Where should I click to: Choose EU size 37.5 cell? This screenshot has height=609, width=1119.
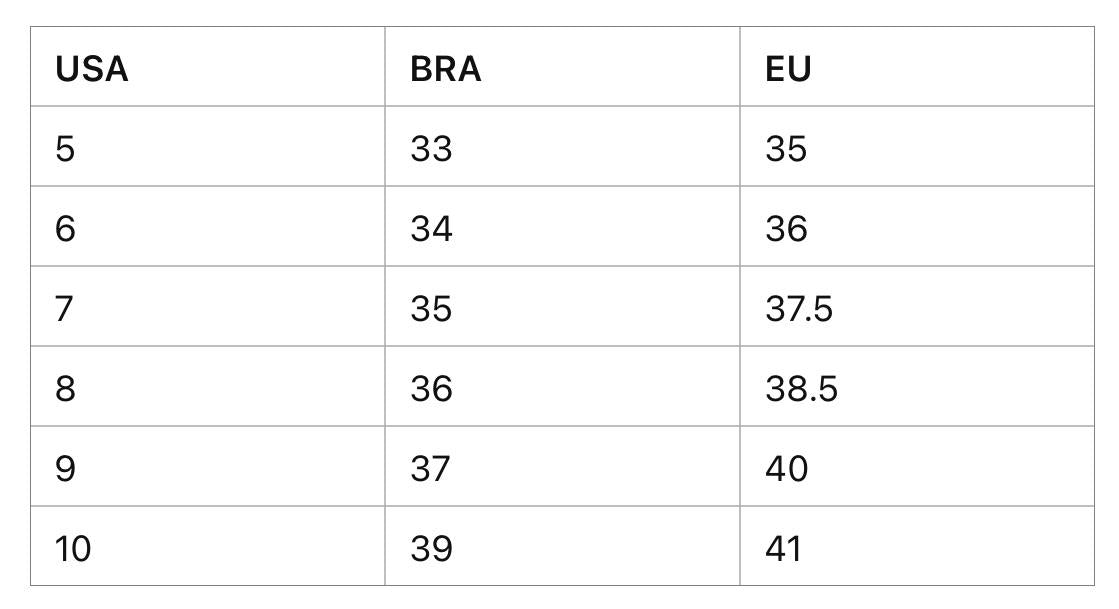(799, 309)
